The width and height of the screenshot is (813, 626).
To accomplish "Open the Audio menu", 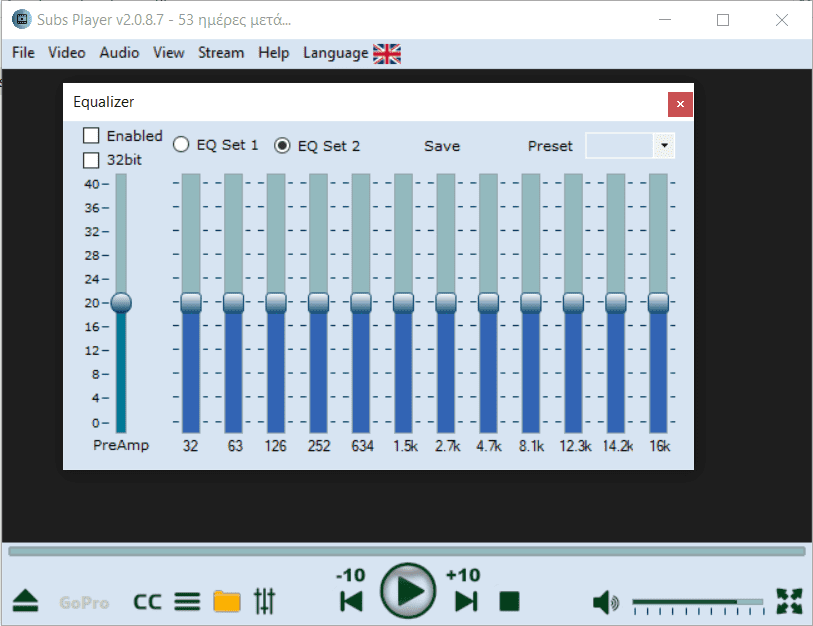I will [119, 53].
